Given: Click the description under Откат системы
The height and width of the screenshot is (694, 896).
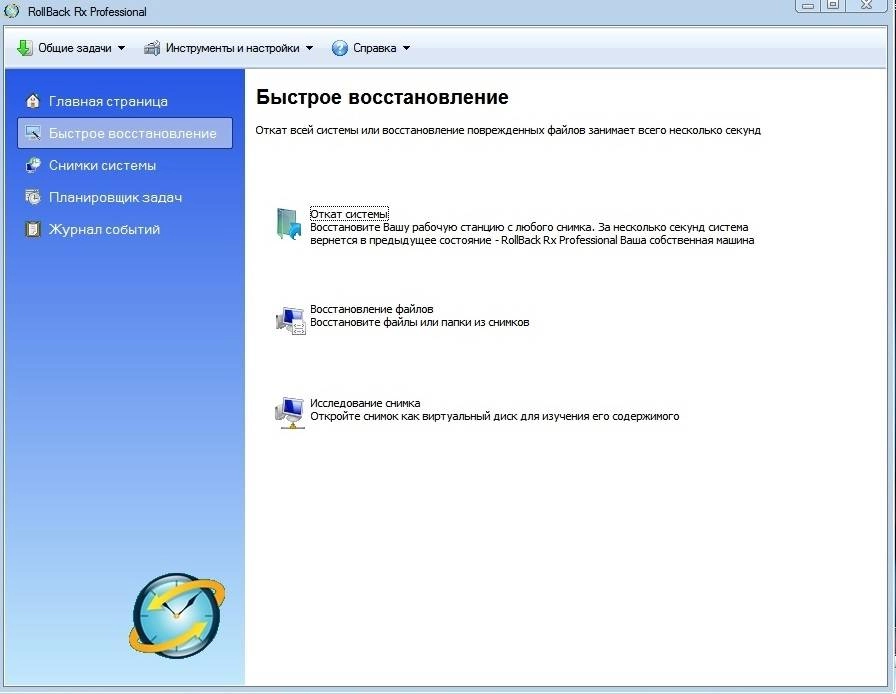Looking at the screenshot, I should click(532, 234).
